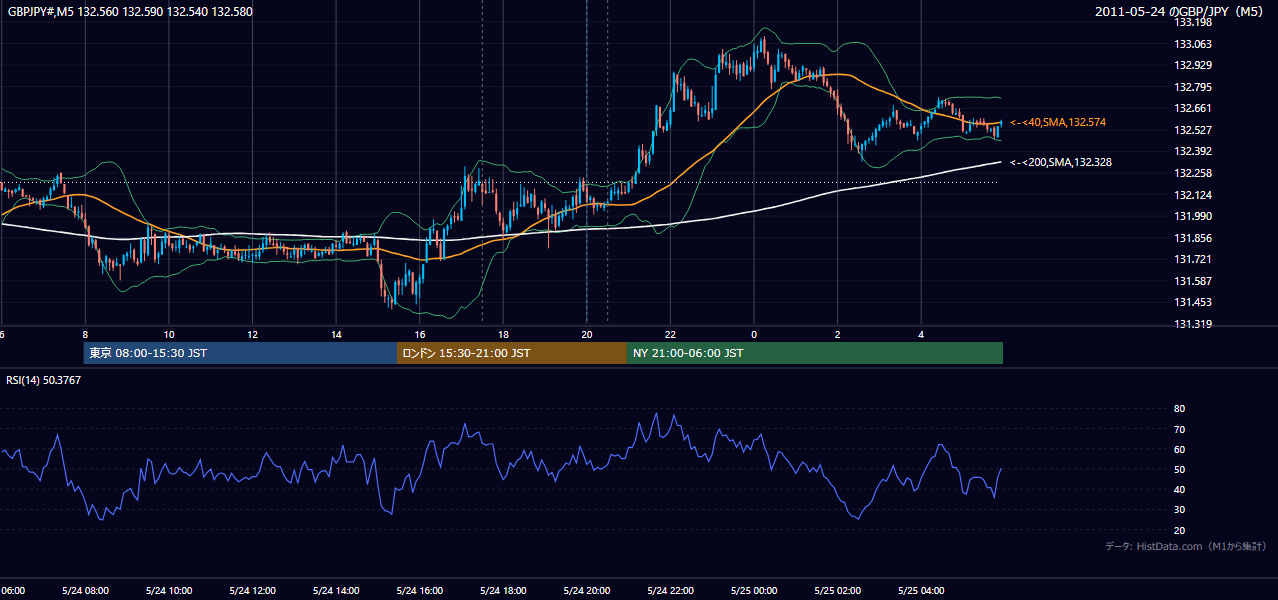
Task: Click the 40 SMA 132.574 label
Action: [1058, 122]
